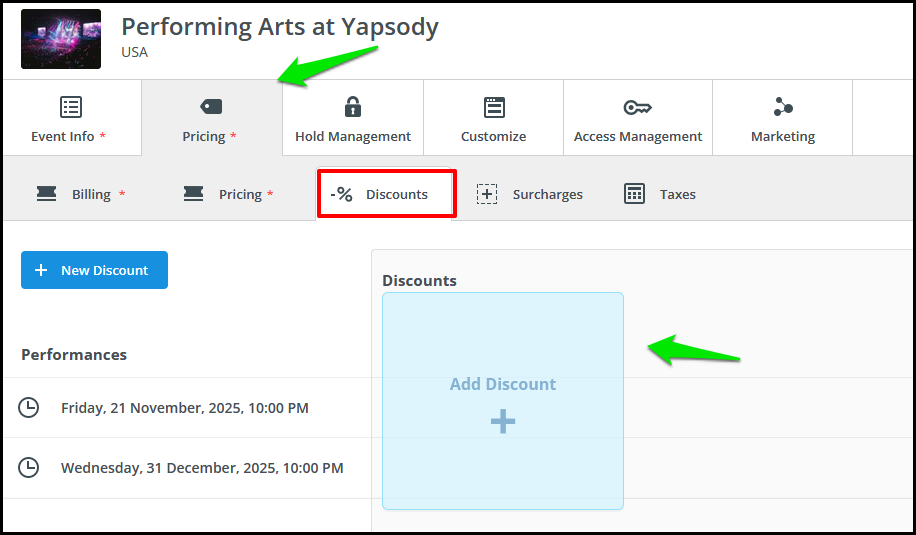916x535 pixels.
Task: Select the Wednesday, 31 December 2025 performance
Action: coord(187,468)
